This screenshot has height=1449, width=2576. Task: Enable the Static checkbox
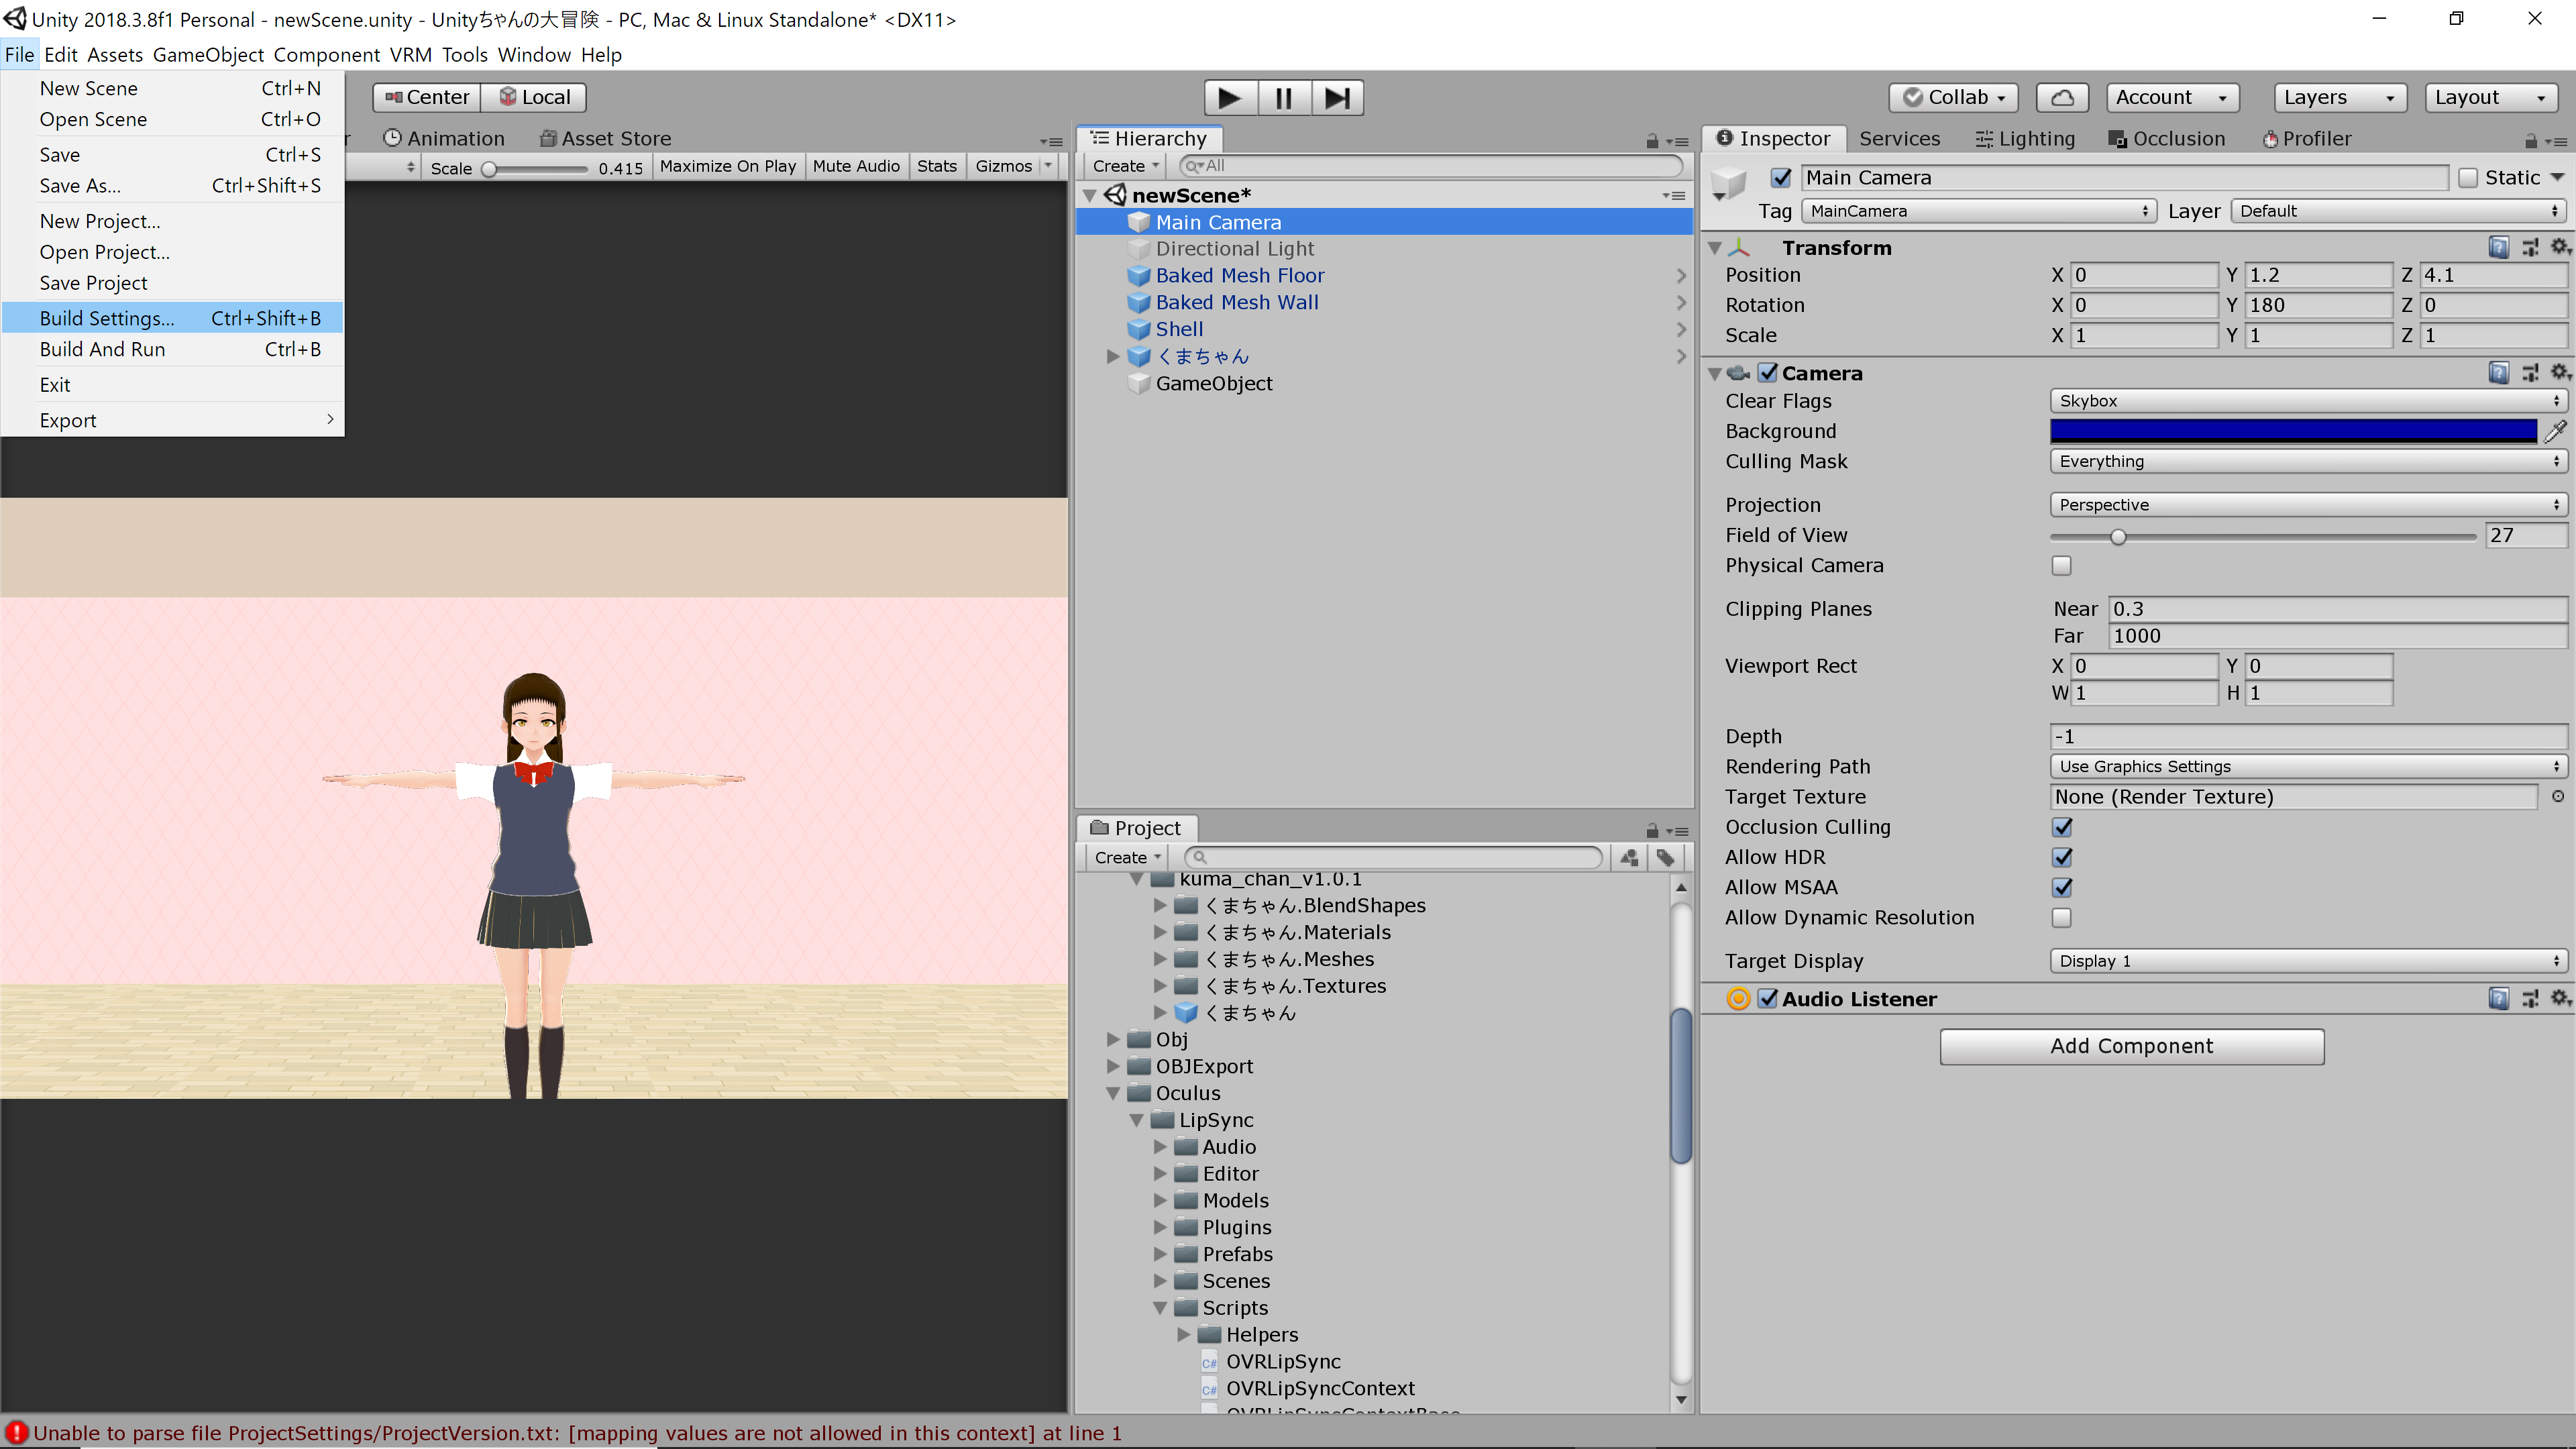(2468, 177)
